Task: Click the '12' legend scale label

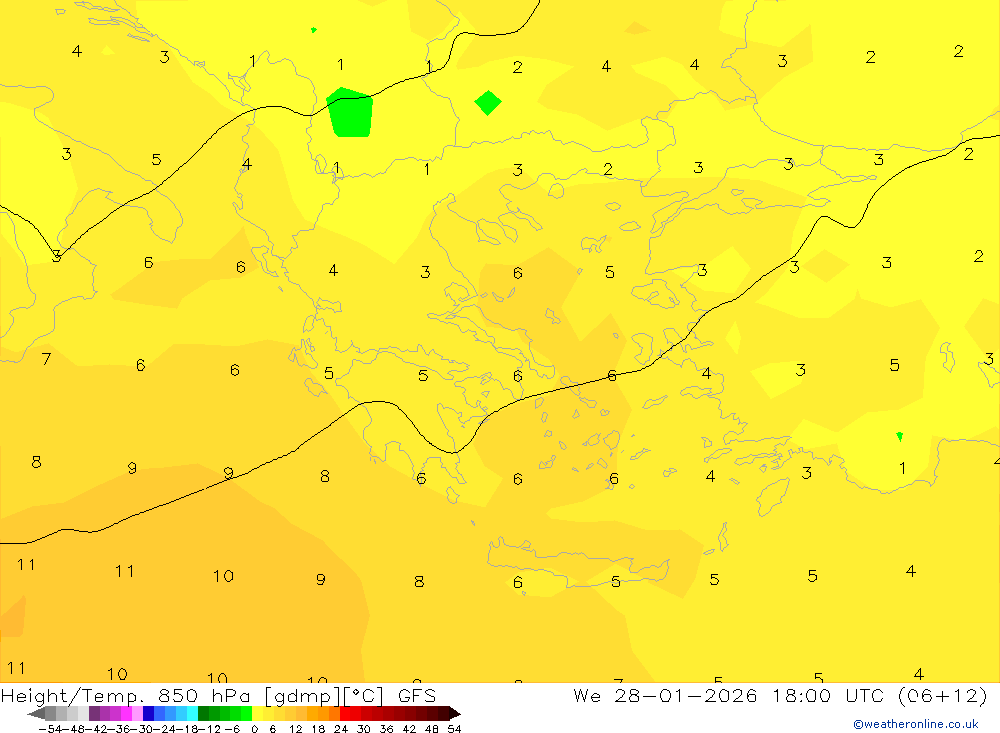Action: point(296,729)
